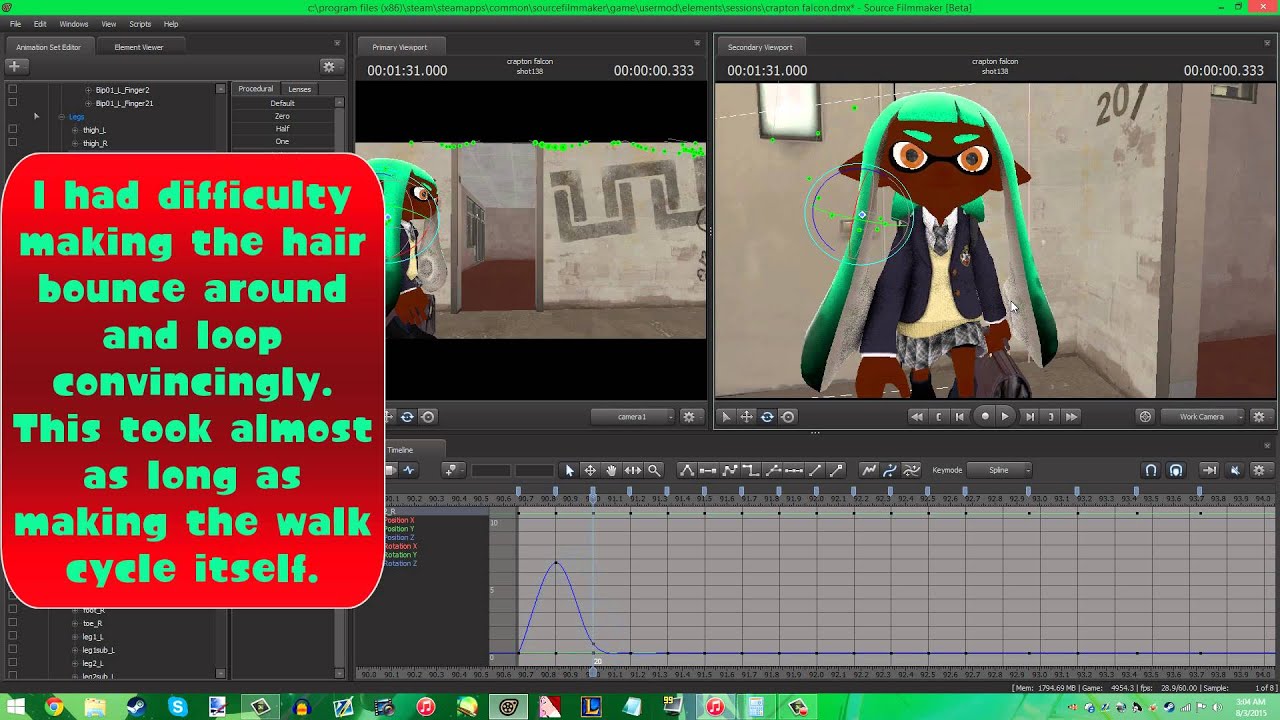
Task: Tick the checkbox beside thigh_R
Action: (x=12, y=143)
